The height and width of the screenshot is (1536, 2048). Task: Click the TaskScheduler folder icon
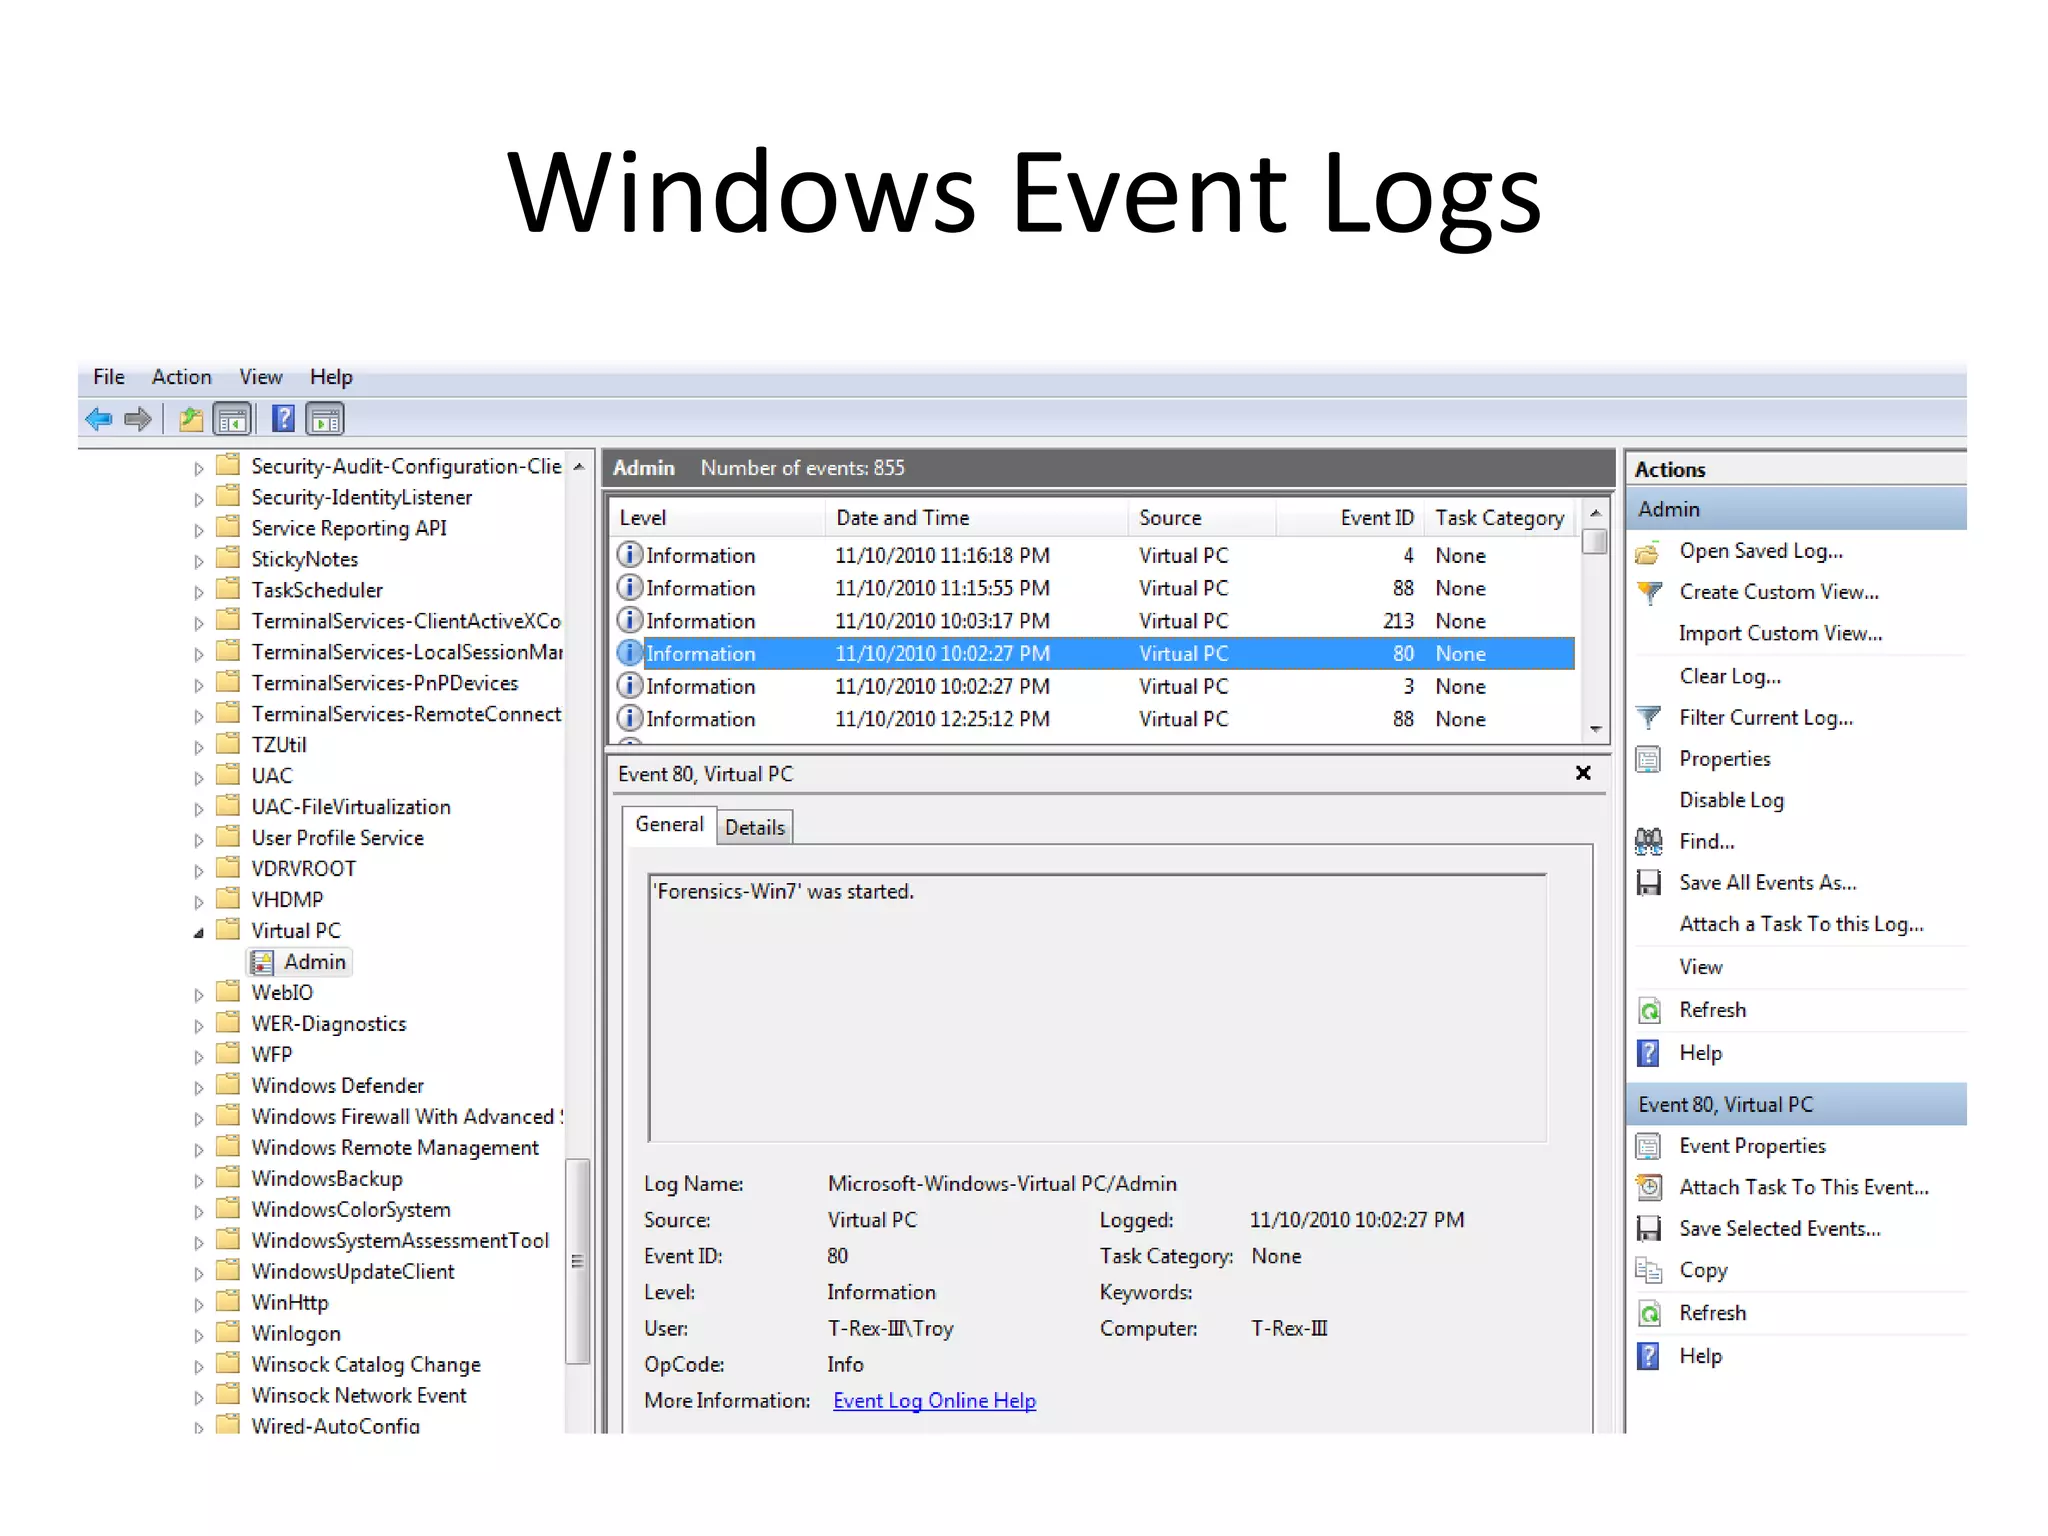coord(229,588)
